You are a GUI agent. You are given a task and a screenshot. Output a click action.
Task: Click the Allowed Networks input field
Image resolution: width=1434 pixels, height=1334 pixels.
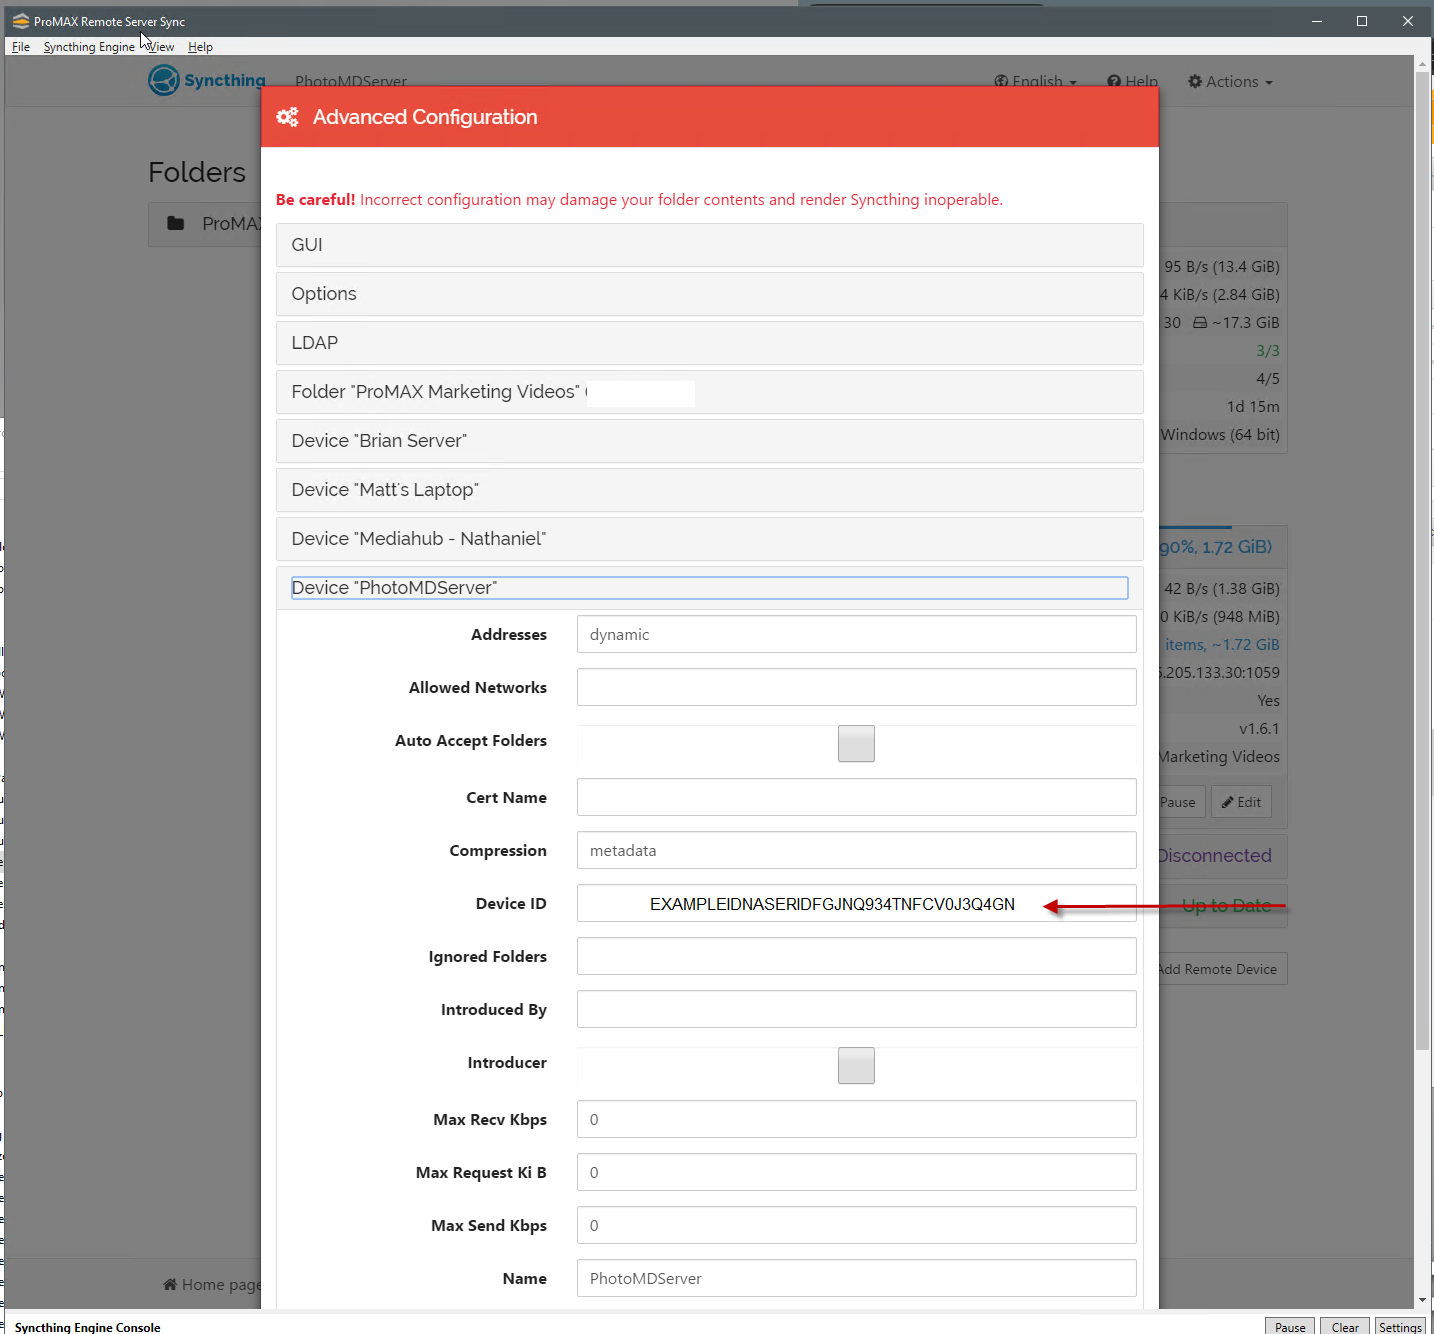click(856, 687)
